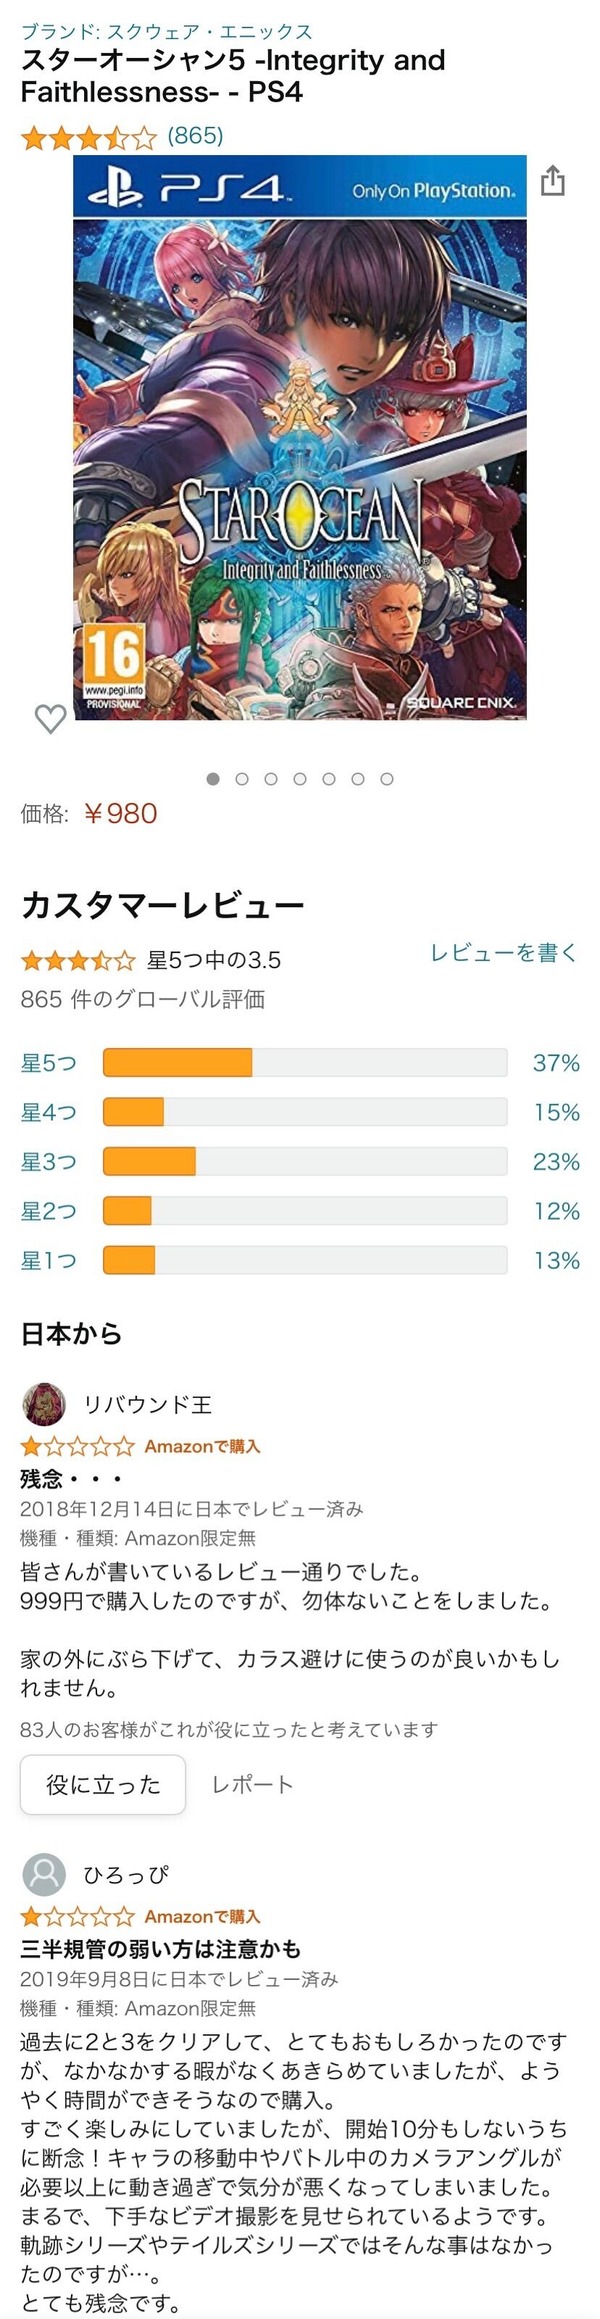600x2319 pixels.
Task: Click the star rating on ひろっぴ's review
Action: [x=78, y=1916]
